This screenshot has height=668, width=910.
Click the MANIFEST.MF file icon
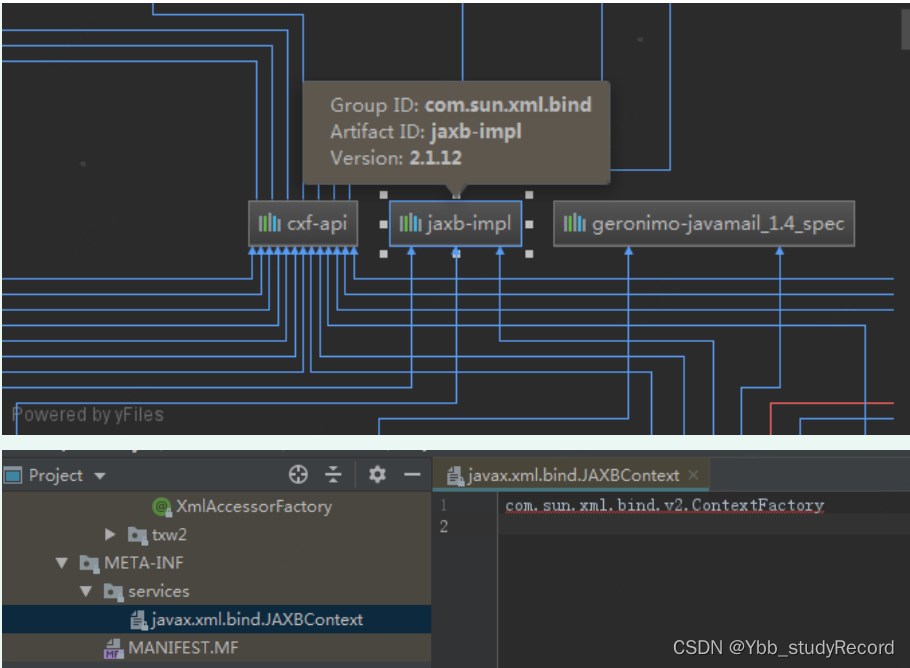pyautogui.click(x=114, y=648)
